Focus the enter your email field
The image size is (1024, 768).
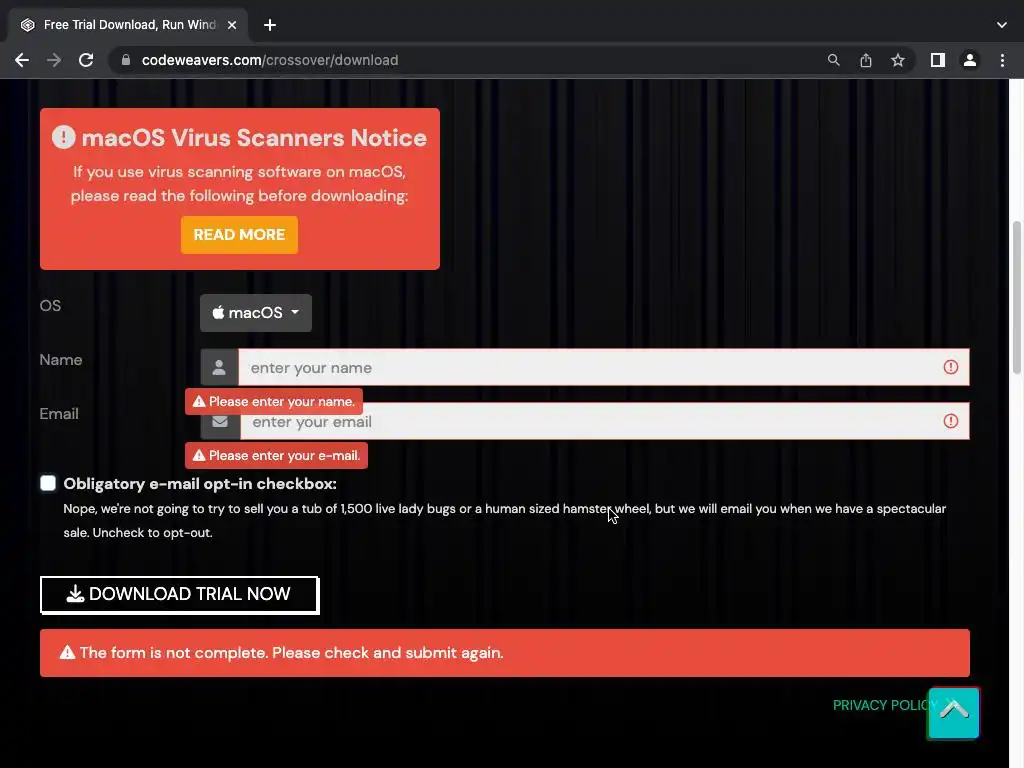(605, 421)
